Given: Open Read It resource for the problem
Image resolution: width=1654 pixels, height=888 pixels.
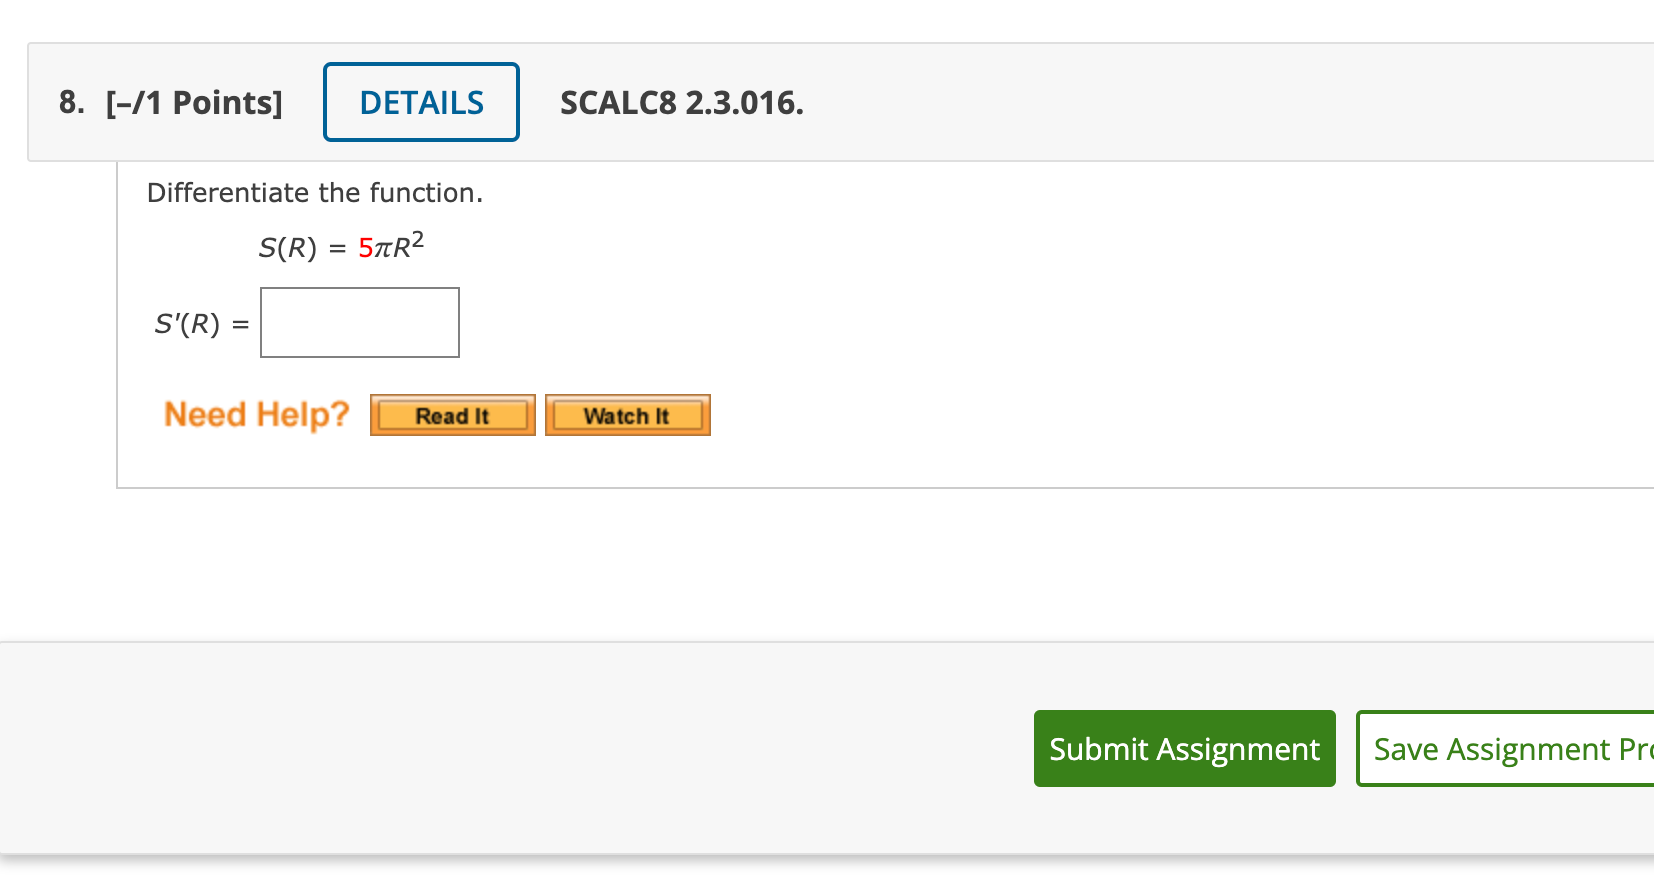Looking at the screenshot, I should point(452,415).
